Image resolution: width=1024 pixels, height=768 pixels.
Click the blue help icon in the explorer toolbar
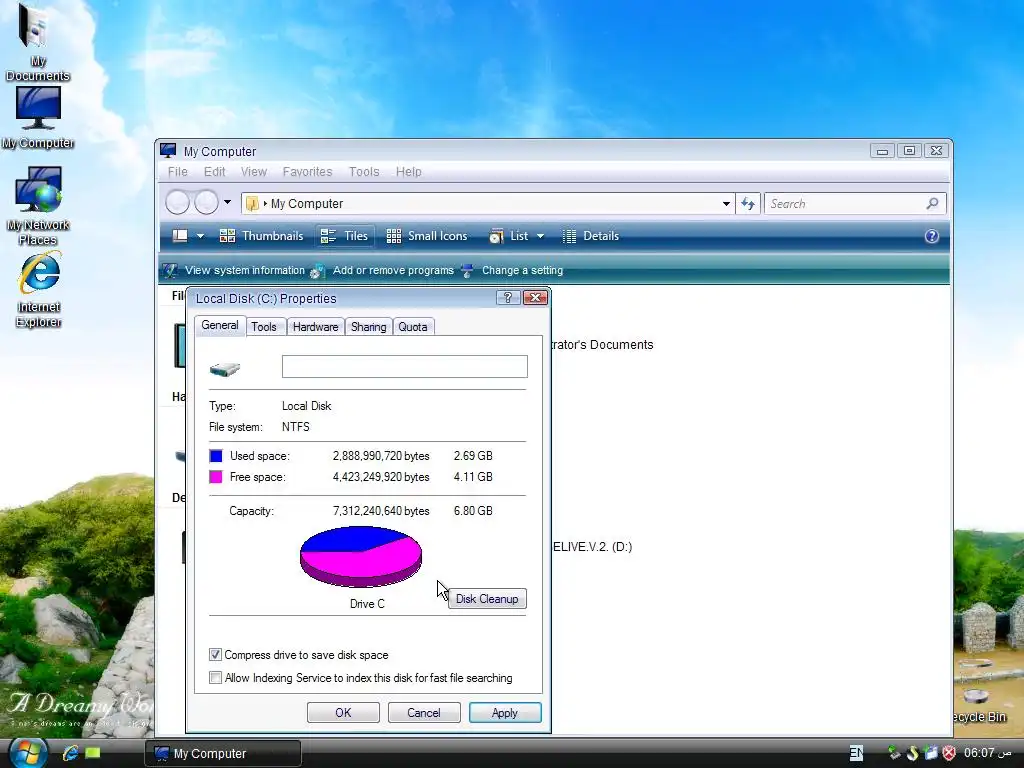coord(932,236)
